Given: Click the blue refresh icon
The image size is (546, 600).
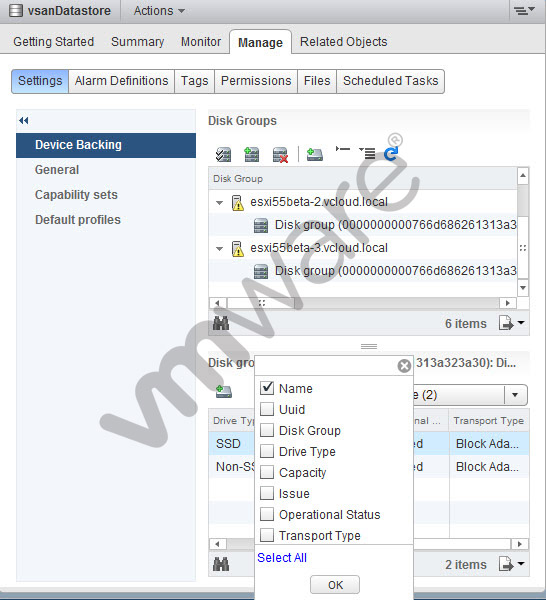Looking at the screenshot, I should (391, 154).
